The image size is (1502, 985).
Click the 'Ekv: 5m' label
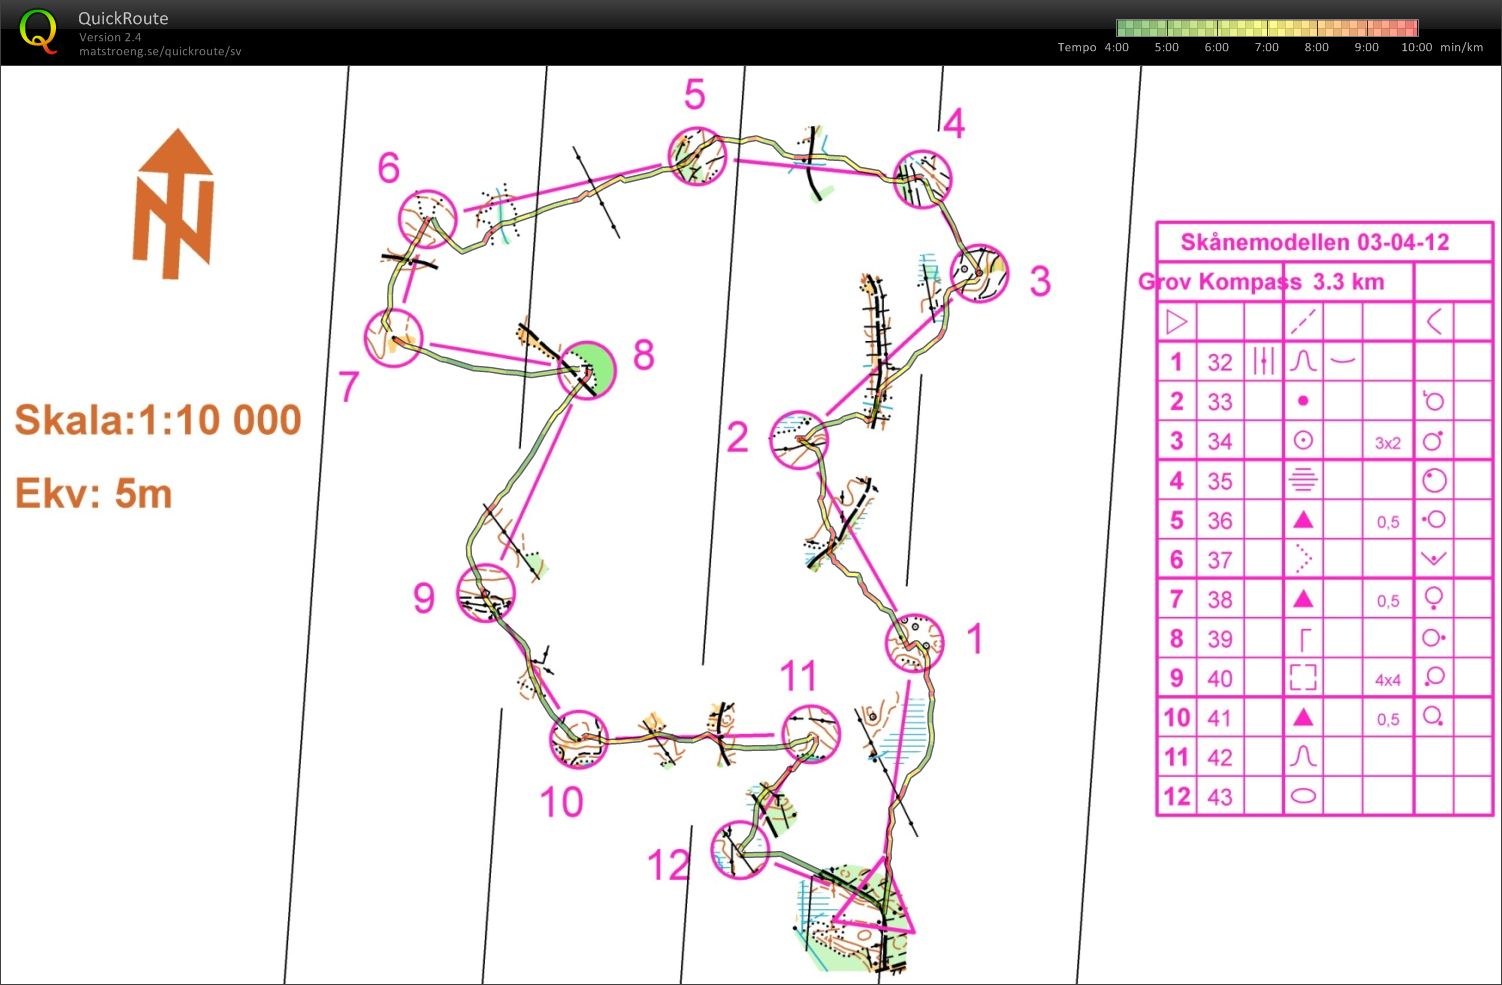point(93,494)
